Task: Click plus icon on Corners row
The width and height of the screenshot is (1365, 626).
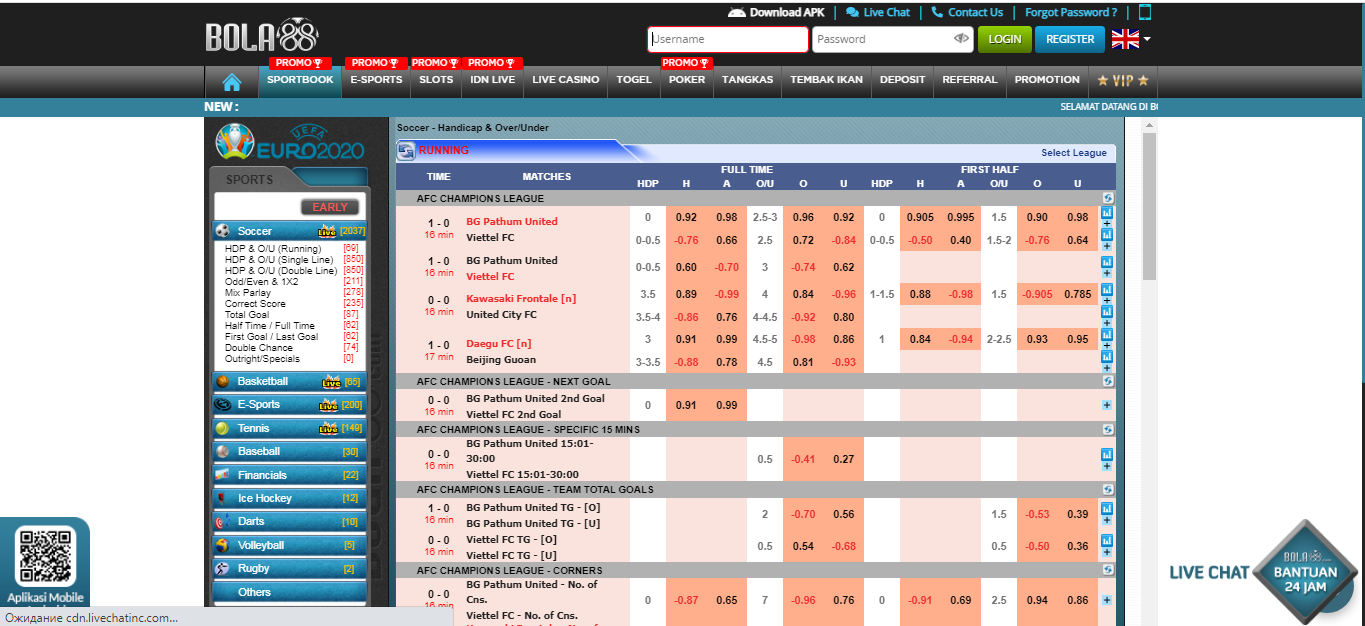Action: point(1107,600)
